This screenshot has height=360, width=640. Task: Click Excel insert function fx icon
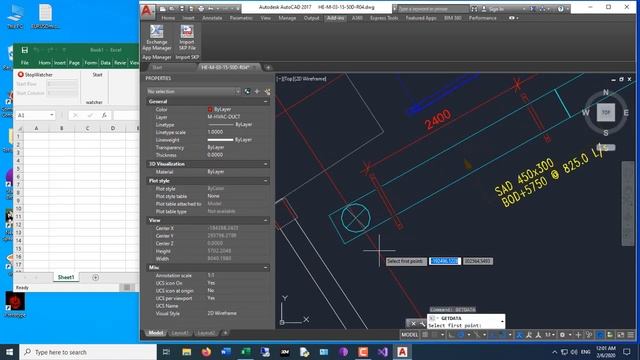[x=104, y=116]
